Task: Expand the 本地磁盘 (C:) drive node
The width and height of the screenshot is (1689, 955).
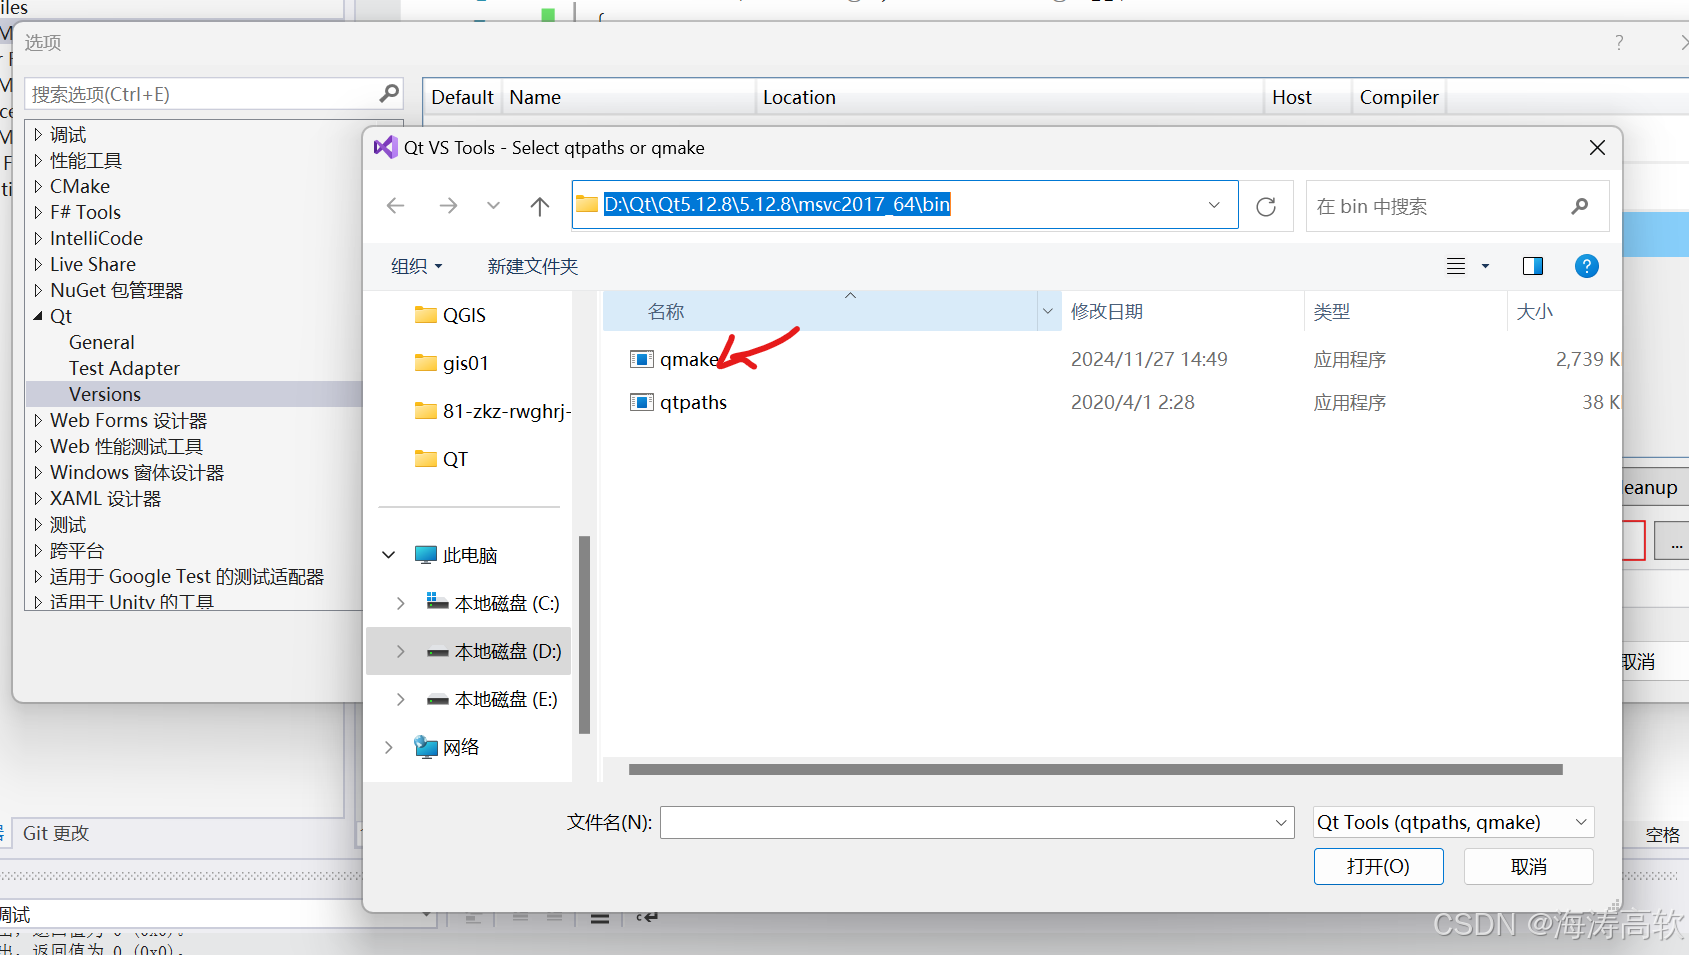Action: pos(399,603)
